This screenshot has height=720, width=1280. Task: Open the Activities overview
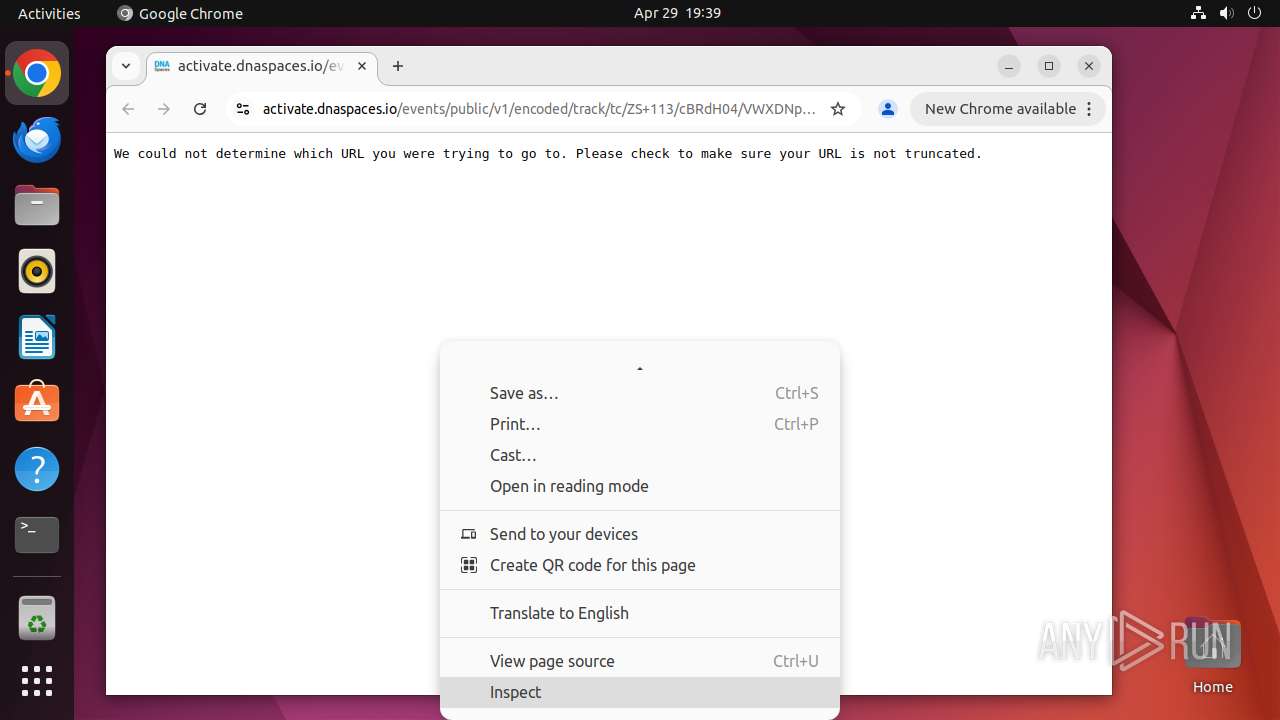(x=49, y=13)
